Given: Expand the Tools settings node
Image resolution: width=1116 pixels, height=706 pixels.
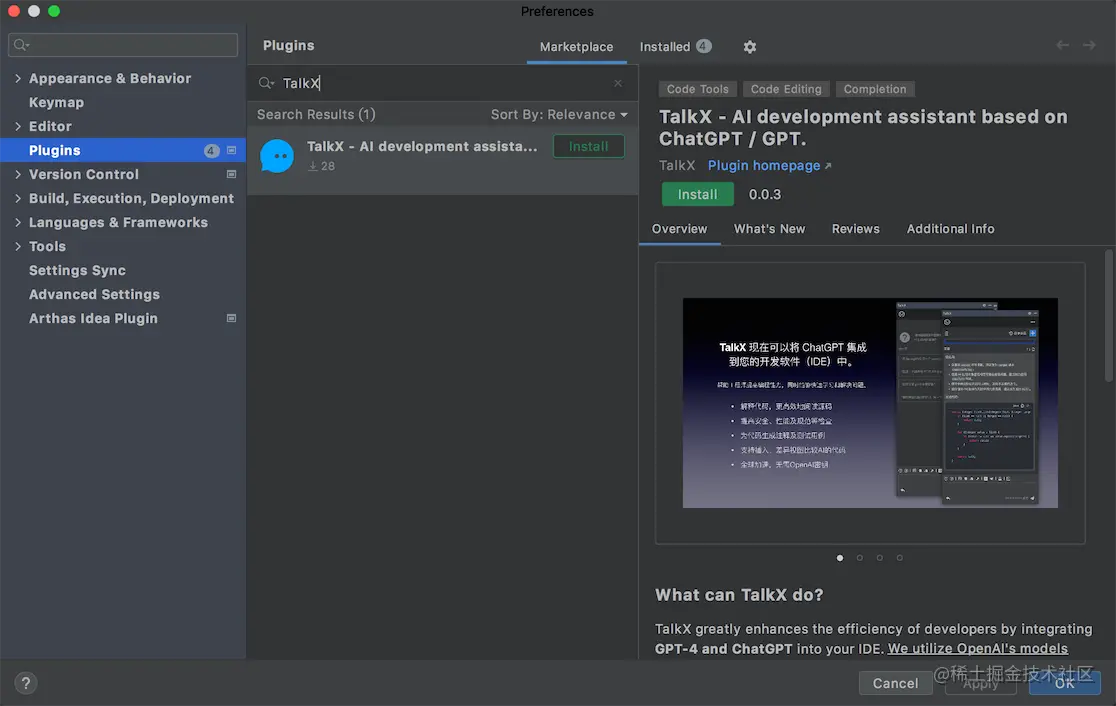Looking at the screenshot, I should tap(18, 246).
